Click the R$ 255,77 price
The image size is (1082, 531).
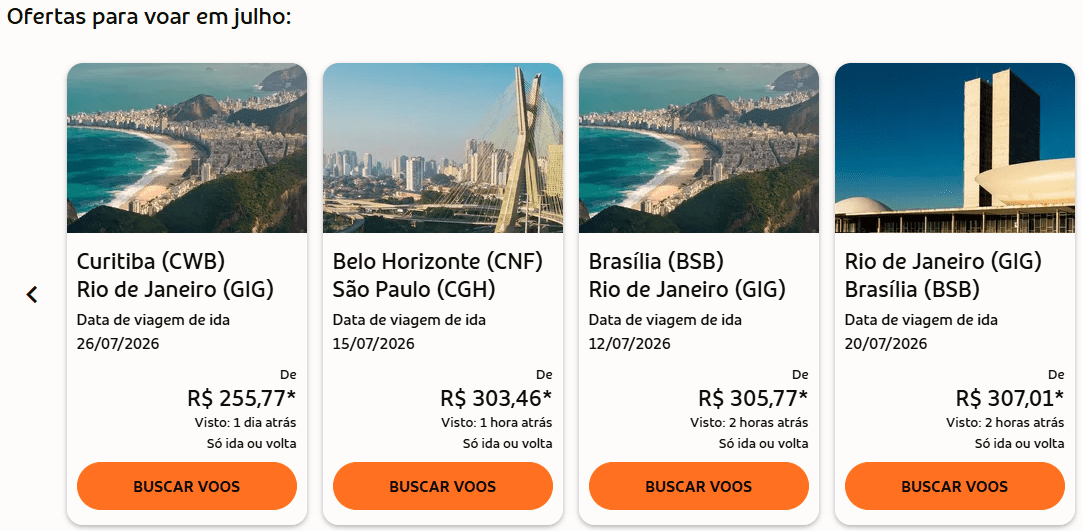(x=241, y=398)
